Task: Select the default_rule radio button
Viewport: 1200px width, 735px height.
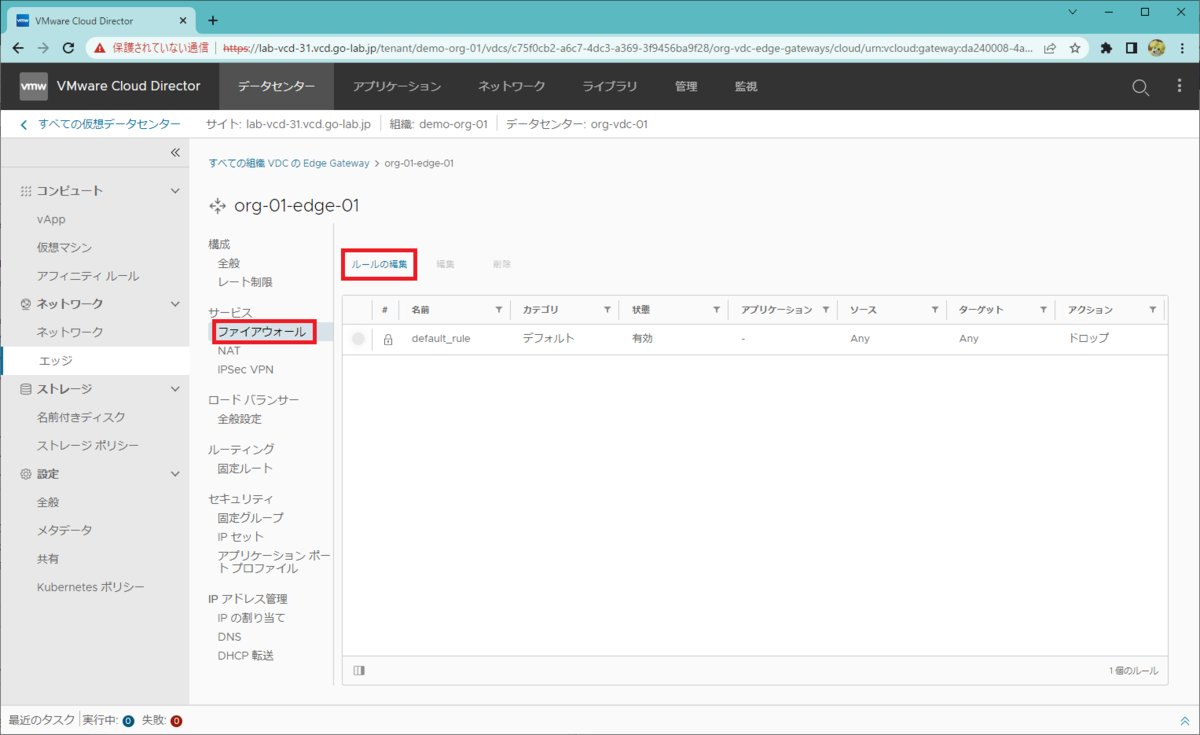Action: pos(358,339)
